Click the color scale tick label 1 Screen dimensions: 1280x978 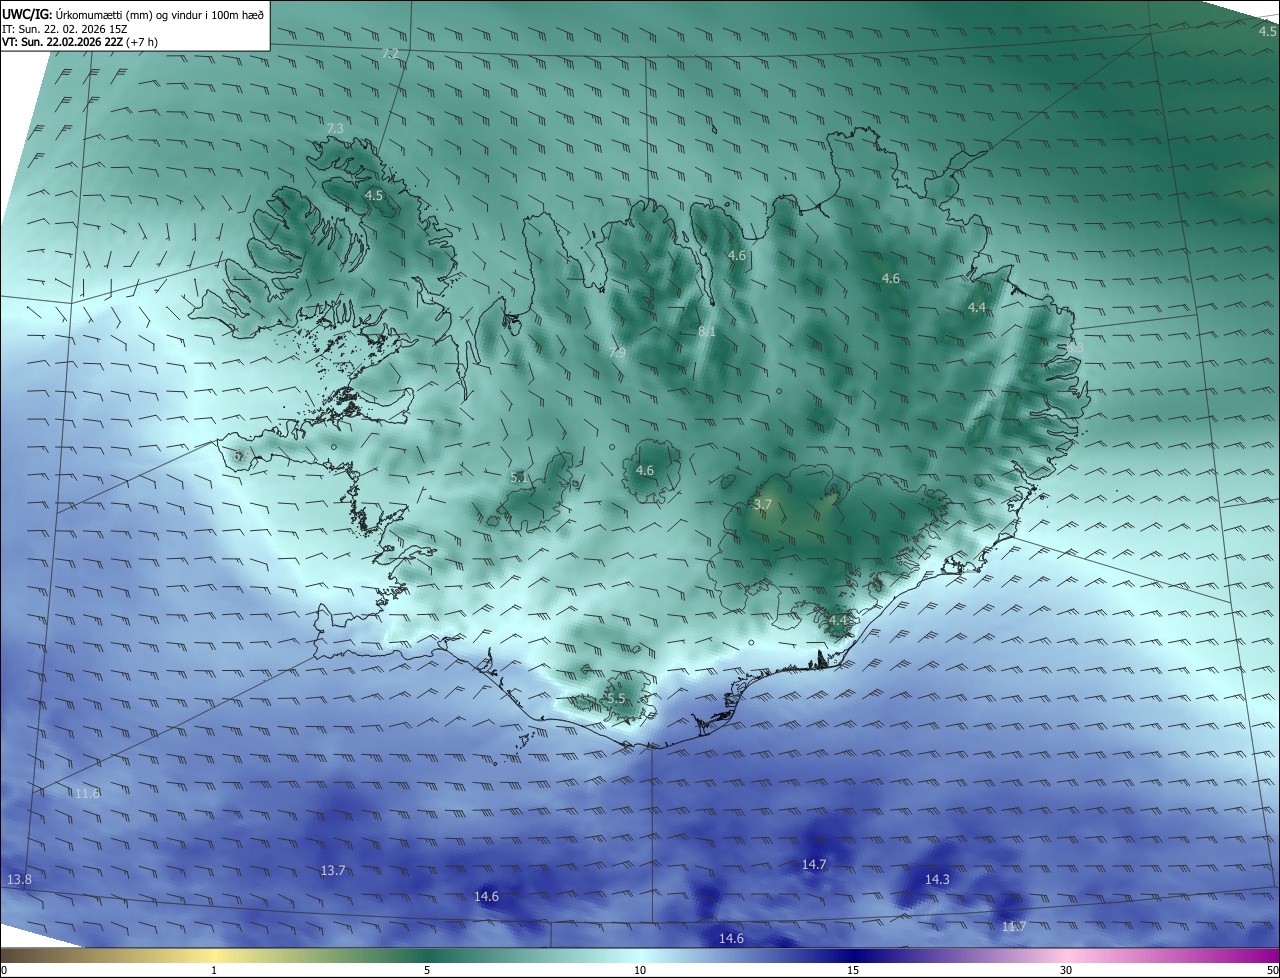(x=215, y=970)
